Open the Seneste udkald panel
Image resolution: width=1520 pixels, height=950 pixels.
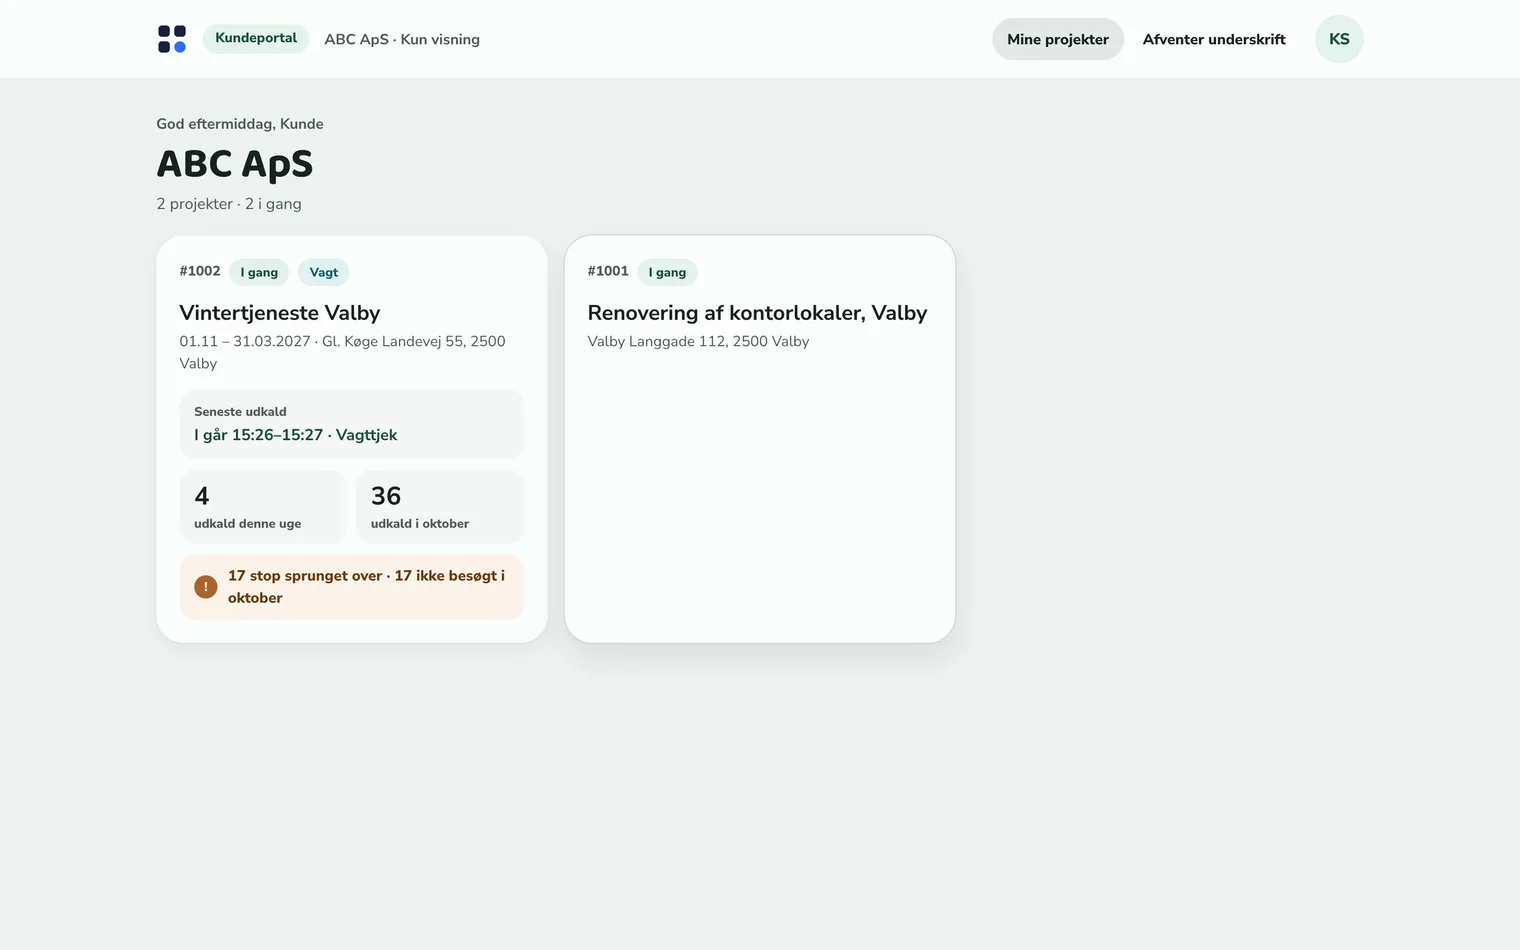[352, 424]
